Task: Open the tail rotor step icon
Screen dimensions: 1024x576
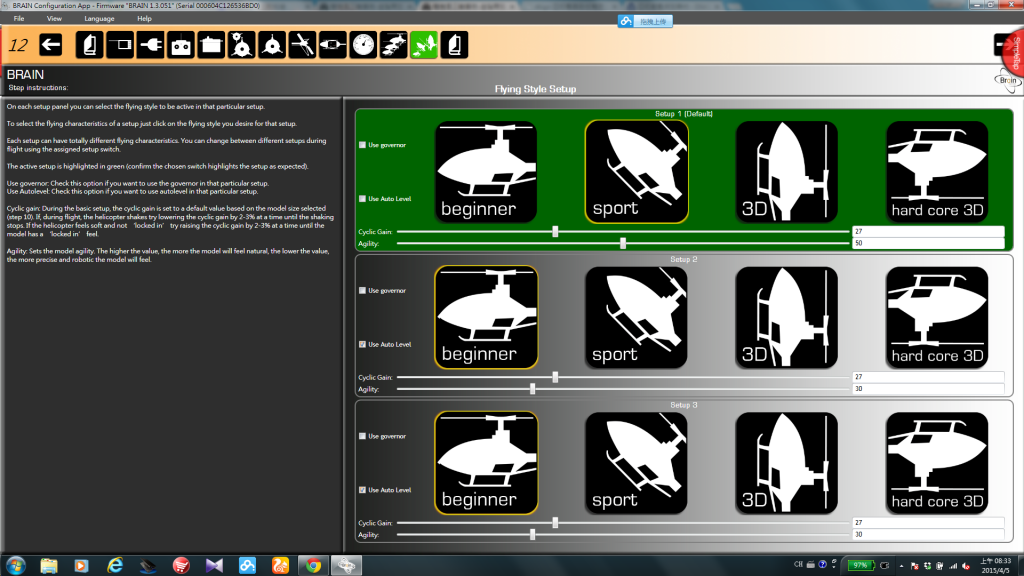Action: coord(332,45)
